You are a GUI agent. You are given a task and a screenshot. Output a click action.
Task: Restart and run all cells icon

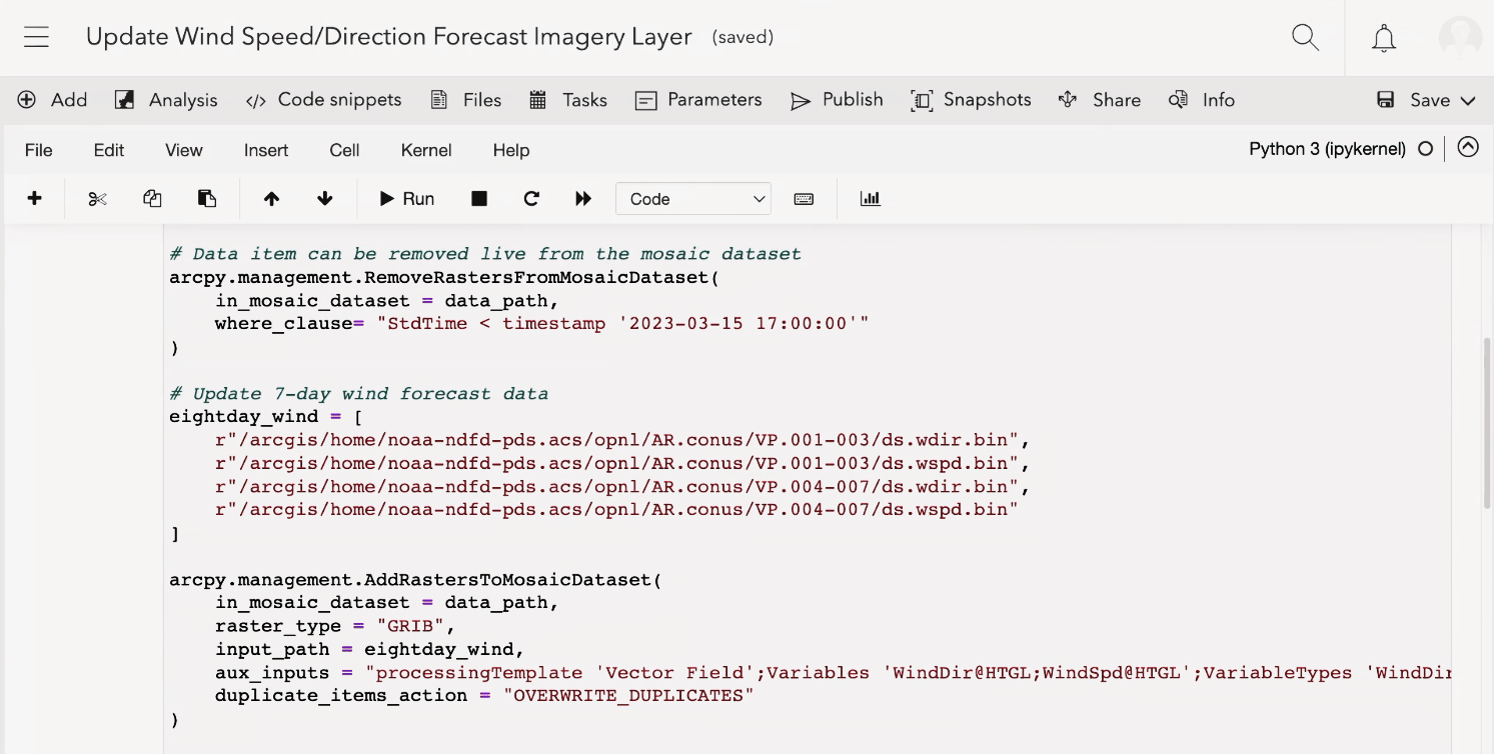coord(584,199)
